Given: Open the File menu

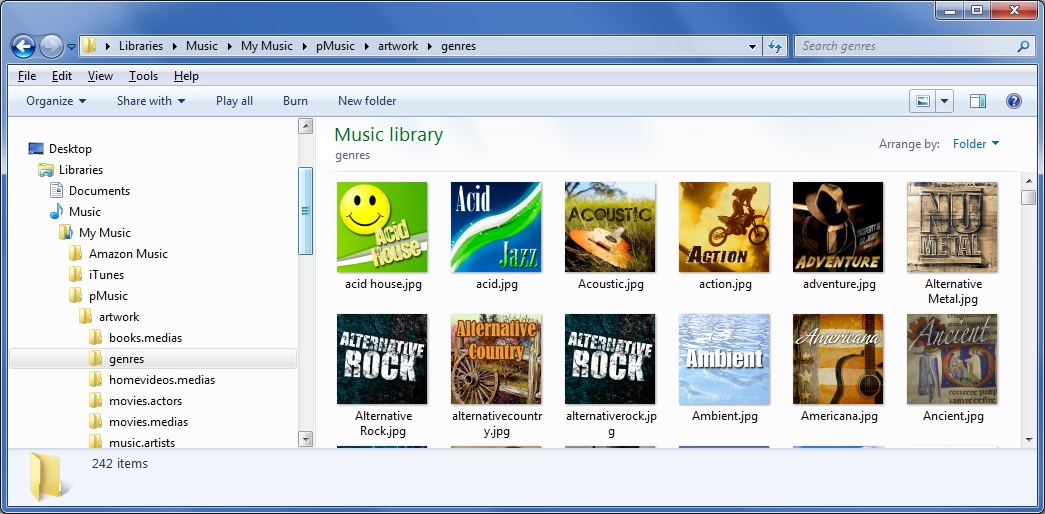Looking at the screenshot, I should [x=27, y=76].
